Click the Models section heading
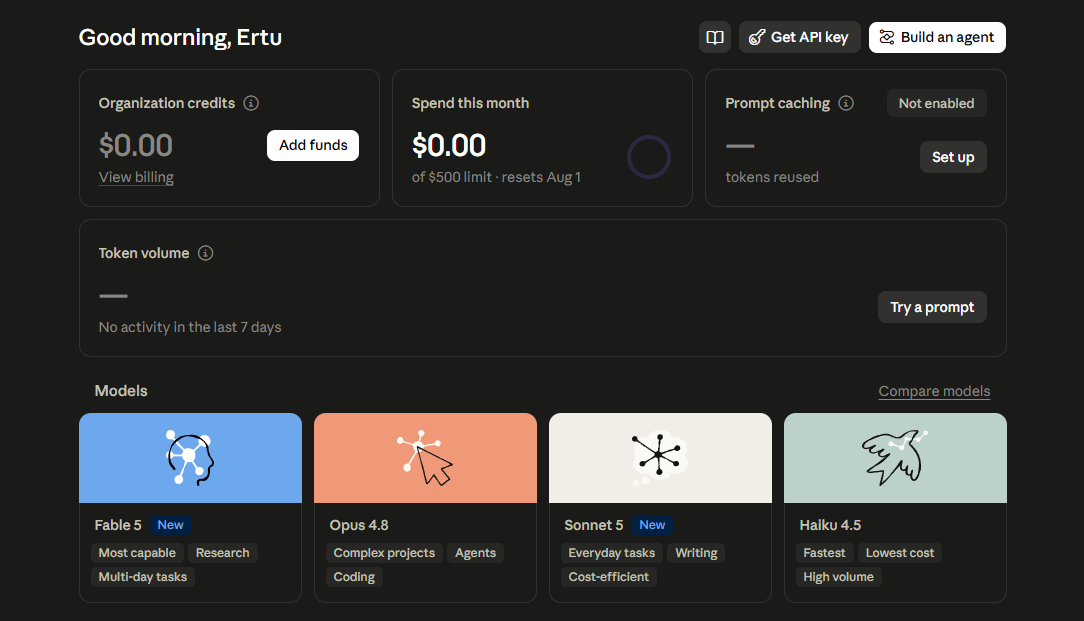The height and width of the screenshot is (621, 1084). 121,391
